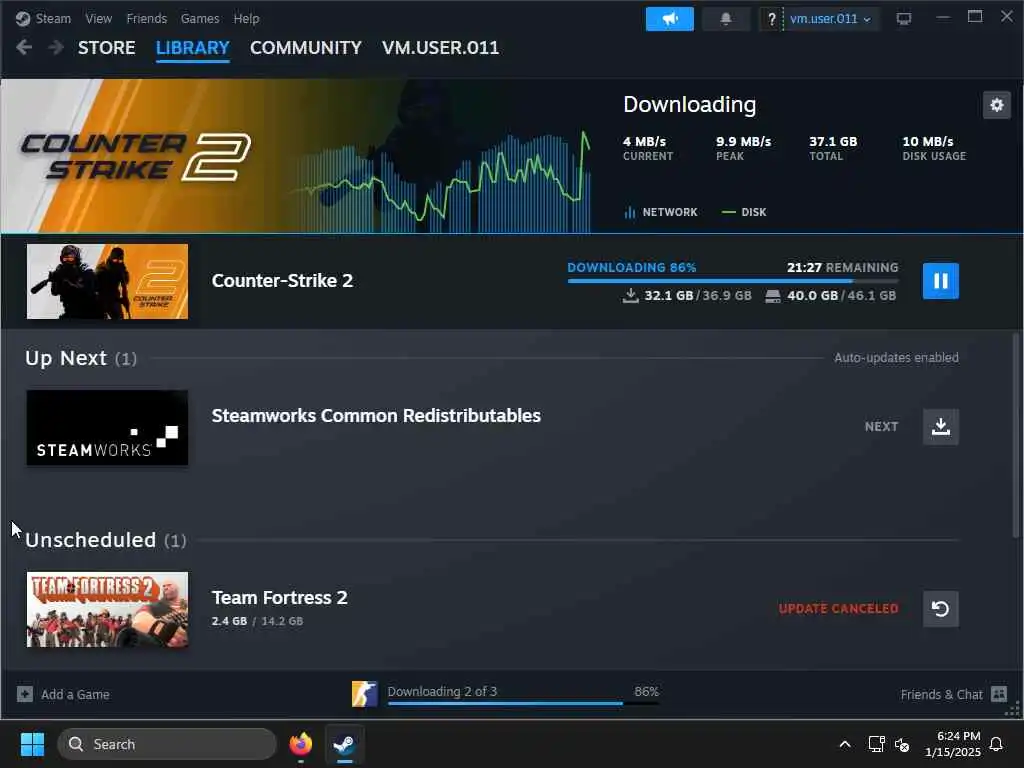1024x768 pixels.
Task: Click the NEXT label for Steamworks
Action: 882,426
